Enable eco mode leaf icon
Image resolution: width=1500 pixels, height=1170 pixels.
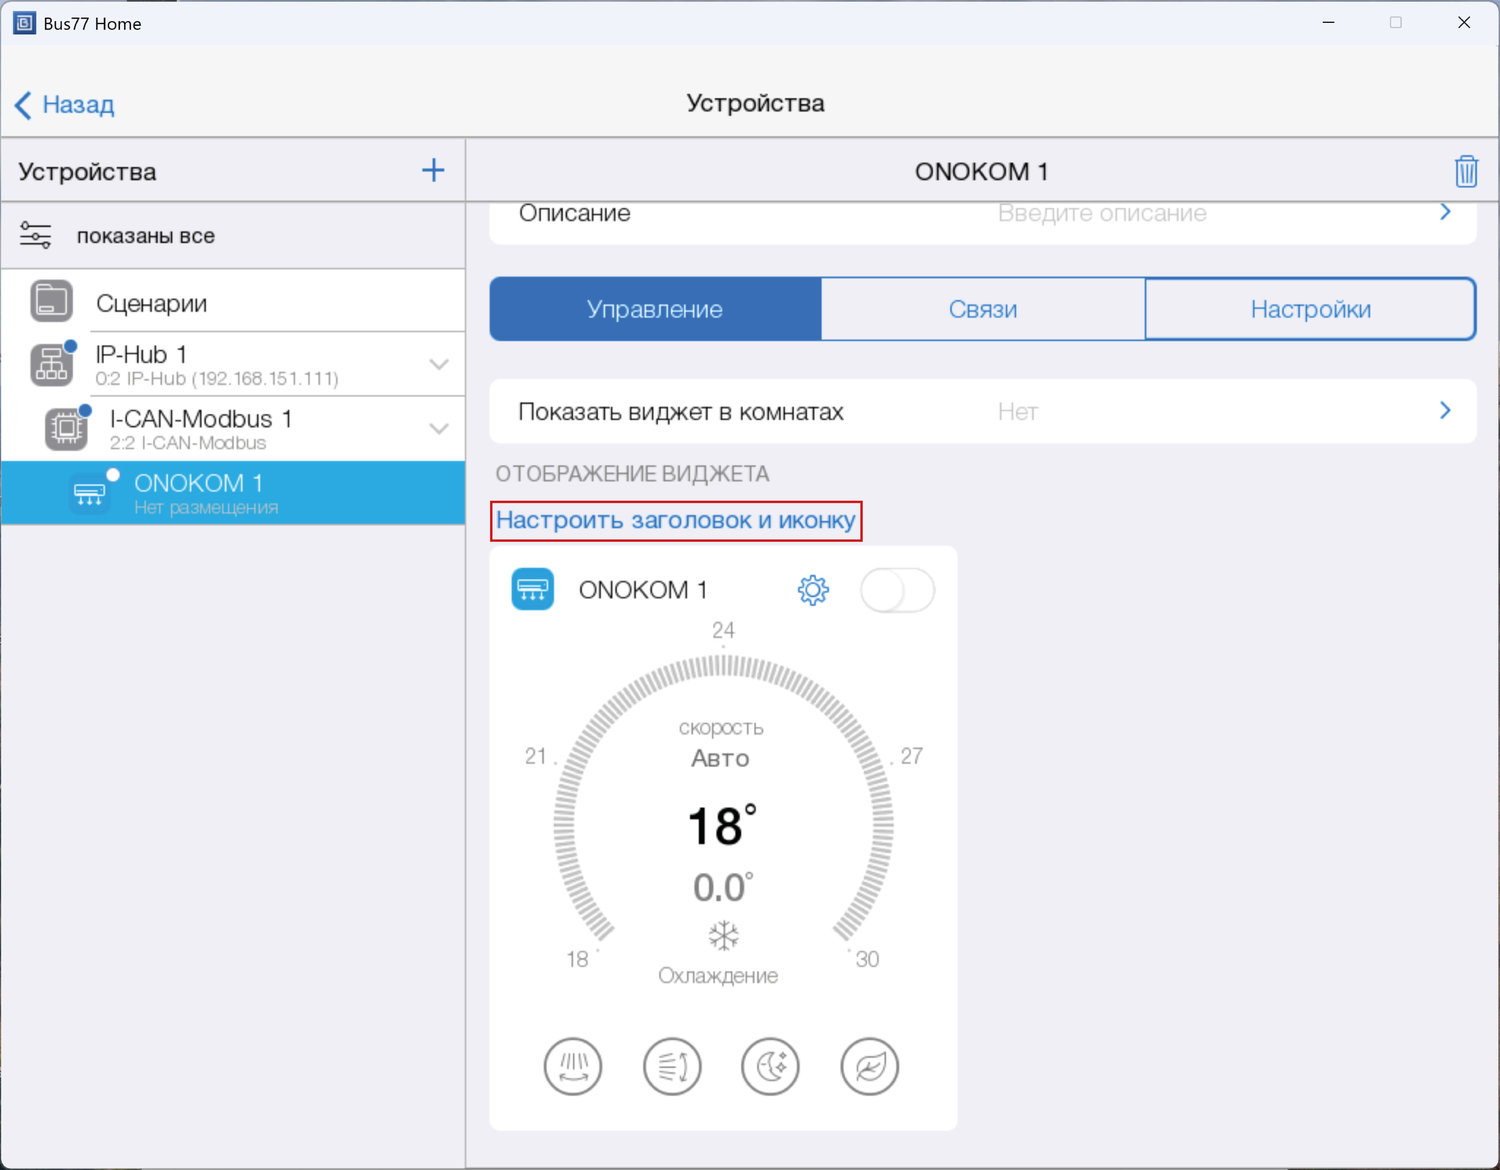pyautogui.click(x=869, y=1066)
